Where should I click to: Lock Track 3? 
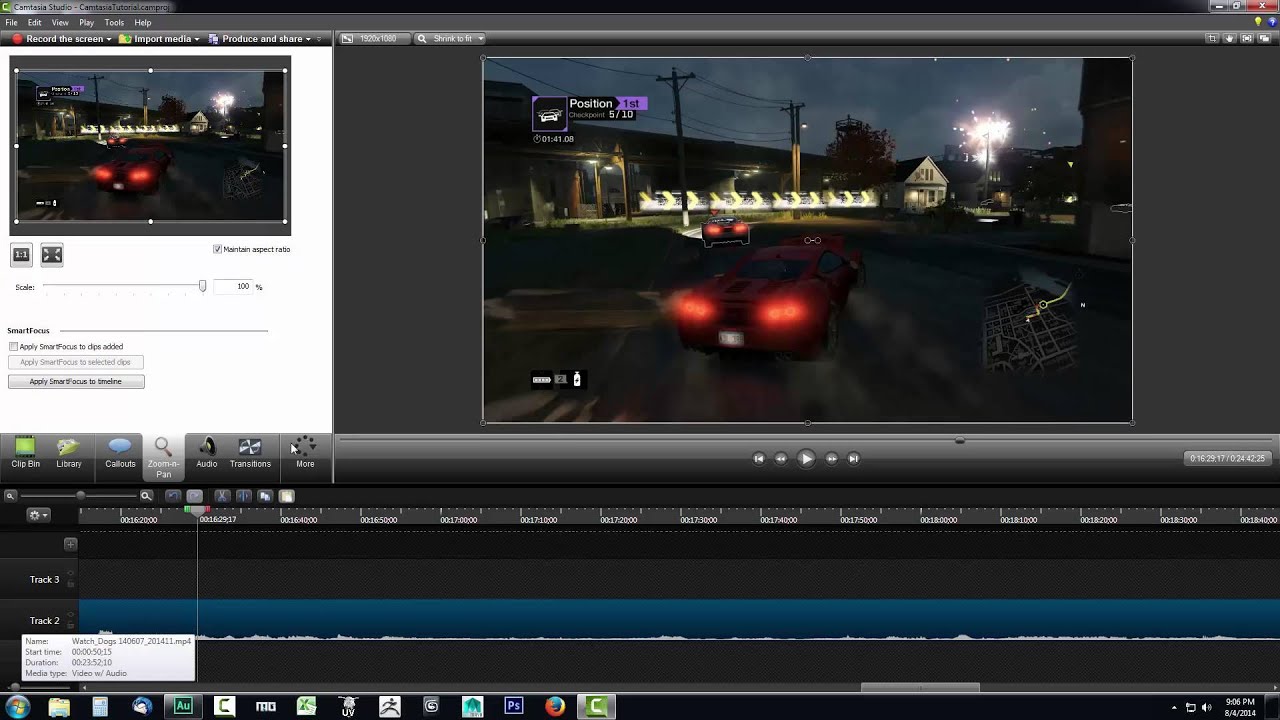(x=70, y=585)
